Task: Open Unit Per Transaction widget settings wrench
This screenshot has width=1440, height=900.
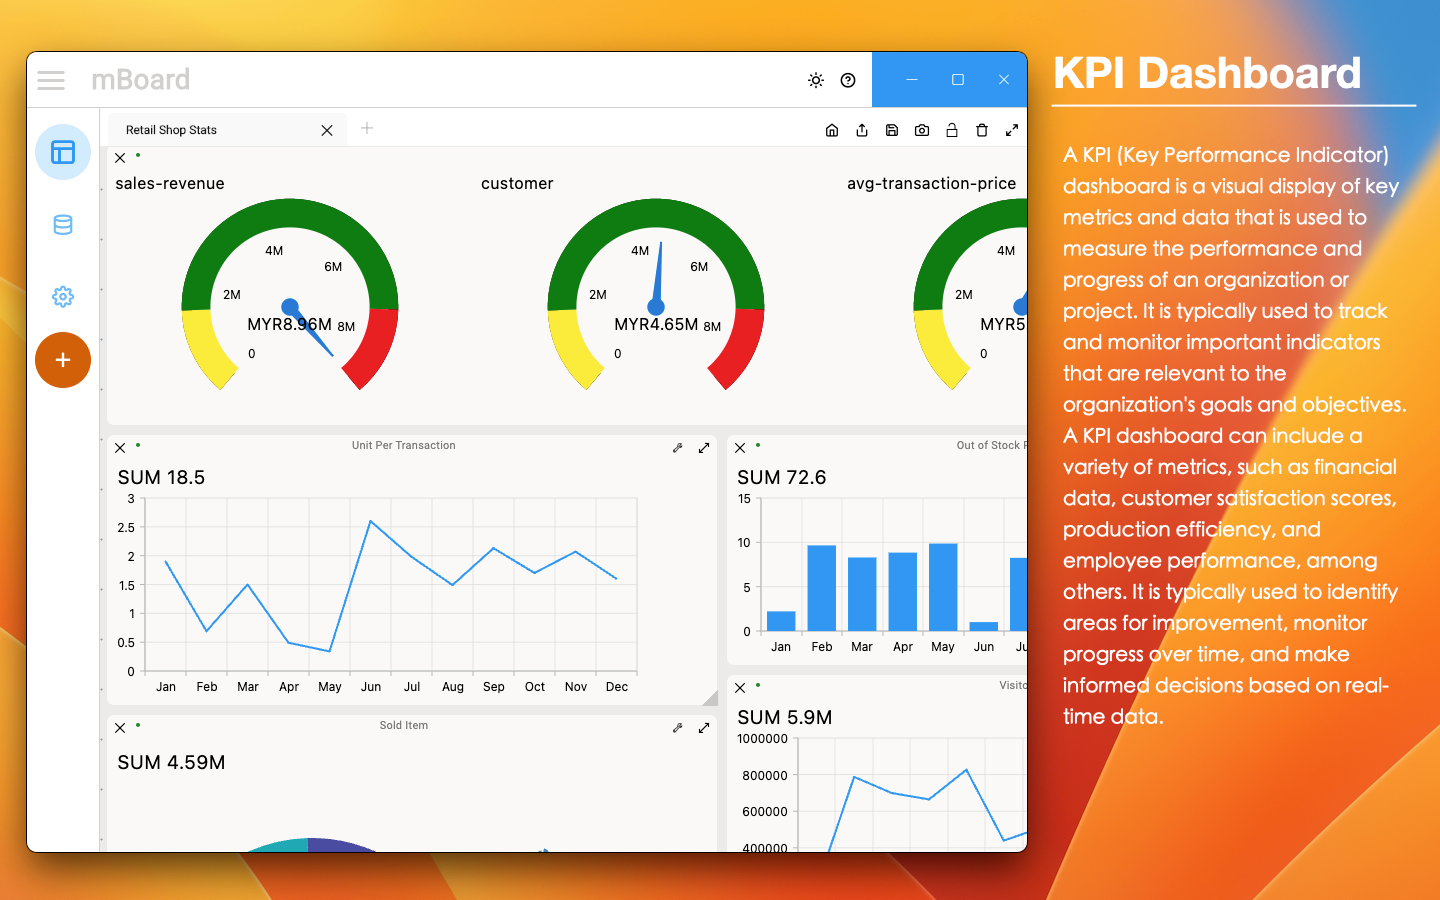Action: 678,448
